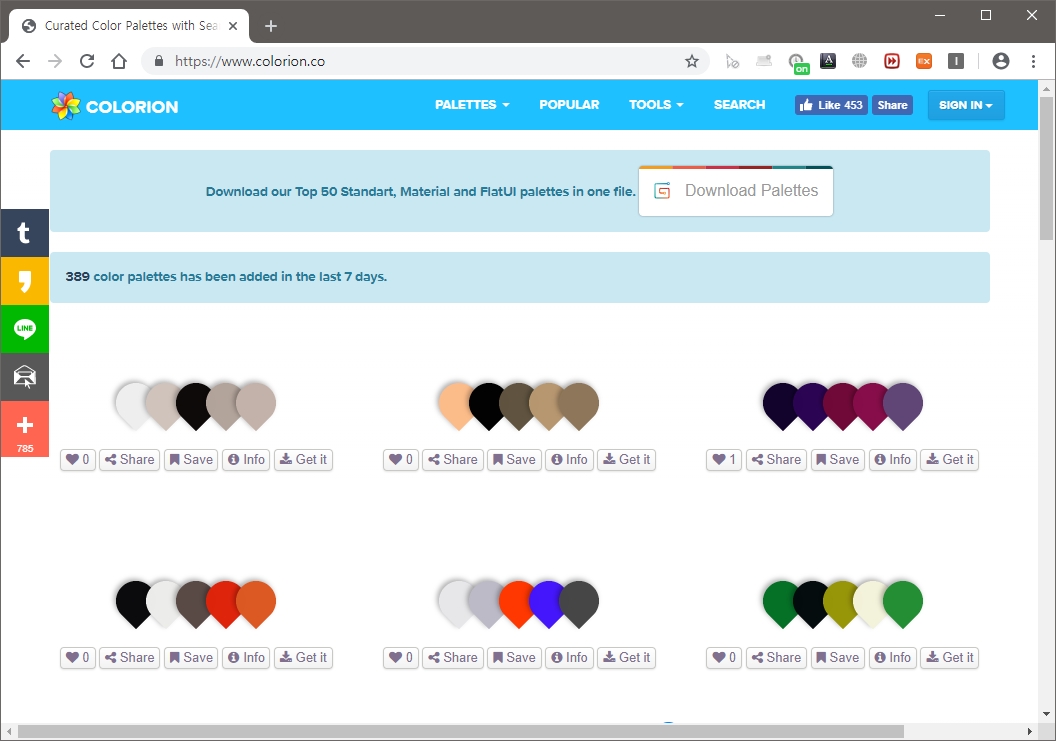Reload the page in Chrome
The image size is (1056, 741).
[x=87, y=61]
